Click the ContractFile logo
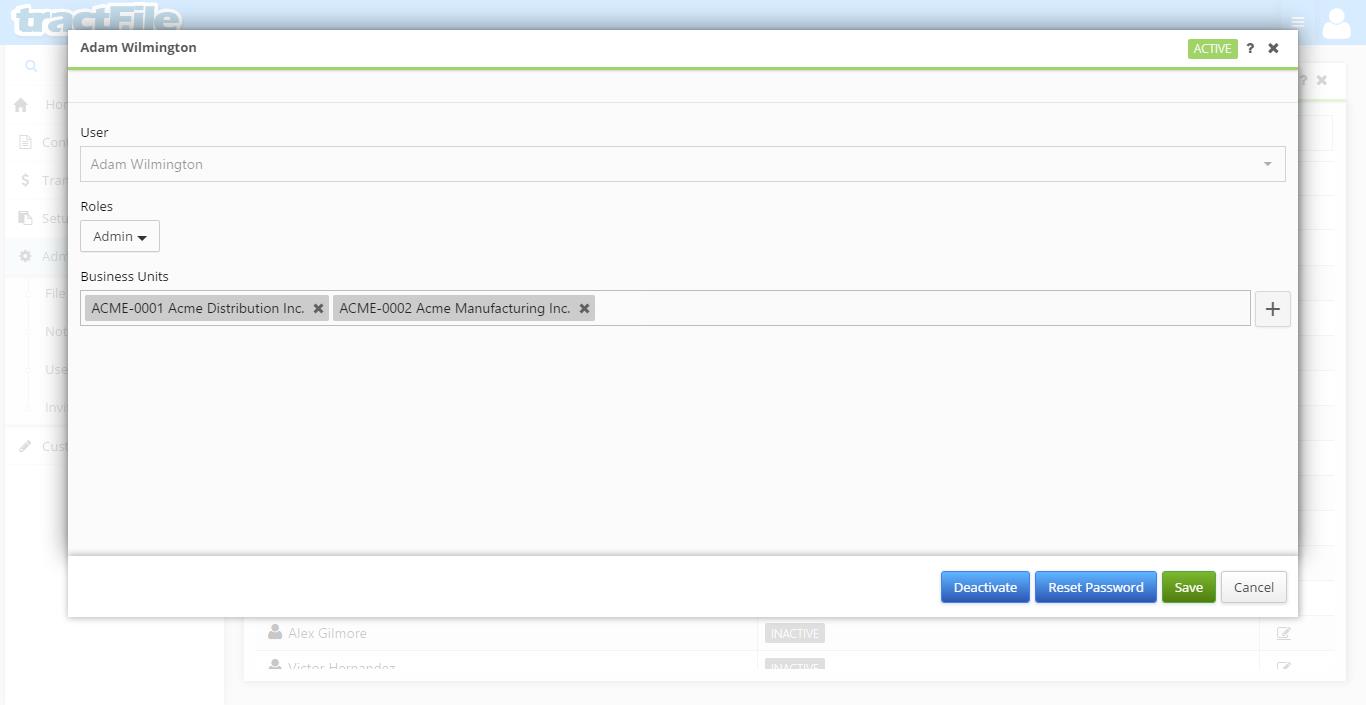The height and width of the screenshot is (705, 1366). point(97,20)
